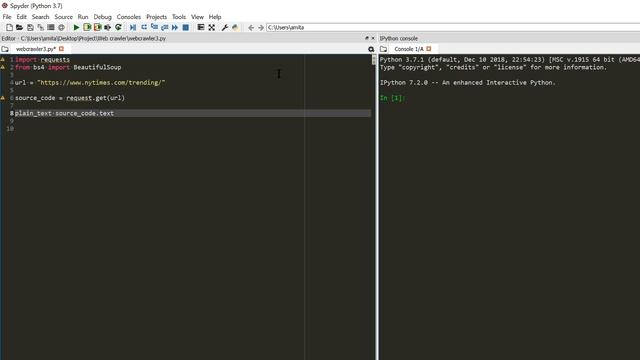This screenshot has height=360, width=640.
Task: Start debugging the file
Action: 133,27
